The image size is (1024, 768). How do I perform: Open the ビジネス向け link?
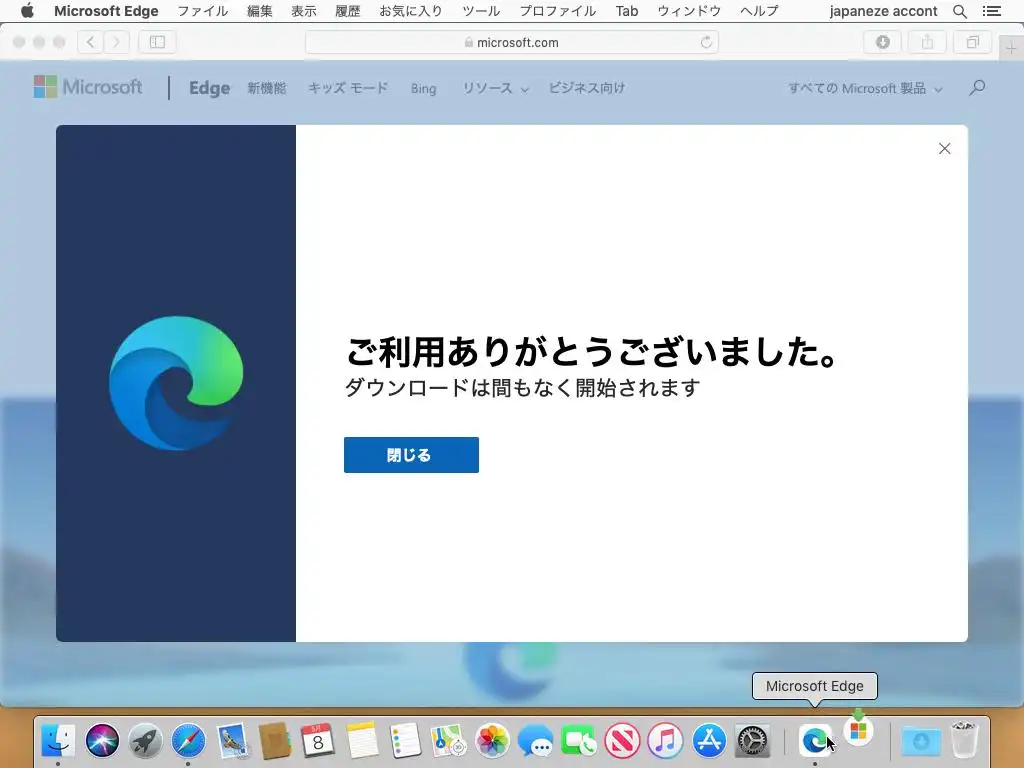click(586, 88)
